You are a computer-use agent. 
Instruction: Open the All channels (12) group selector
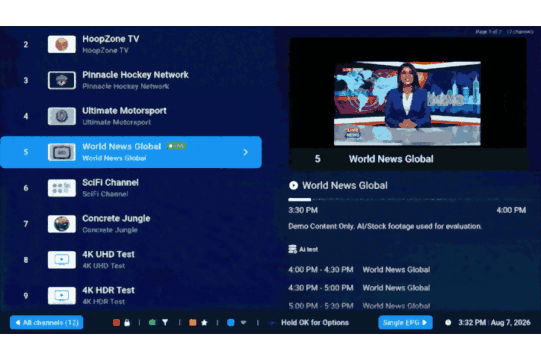[x=47, y=322]
